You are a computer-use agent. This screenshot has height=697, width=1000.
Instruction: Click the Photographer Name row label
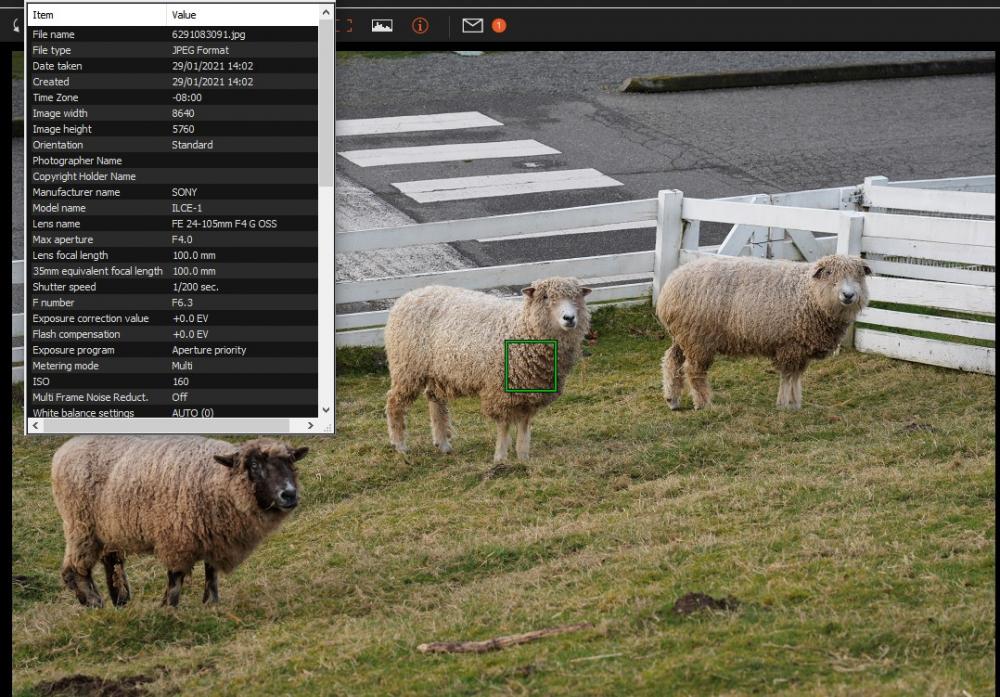77,161
